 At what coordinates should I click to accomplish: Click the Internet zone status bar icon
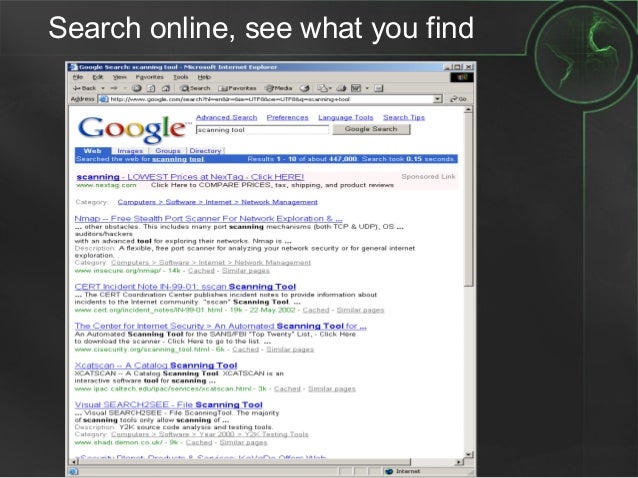tap(389, 471)
